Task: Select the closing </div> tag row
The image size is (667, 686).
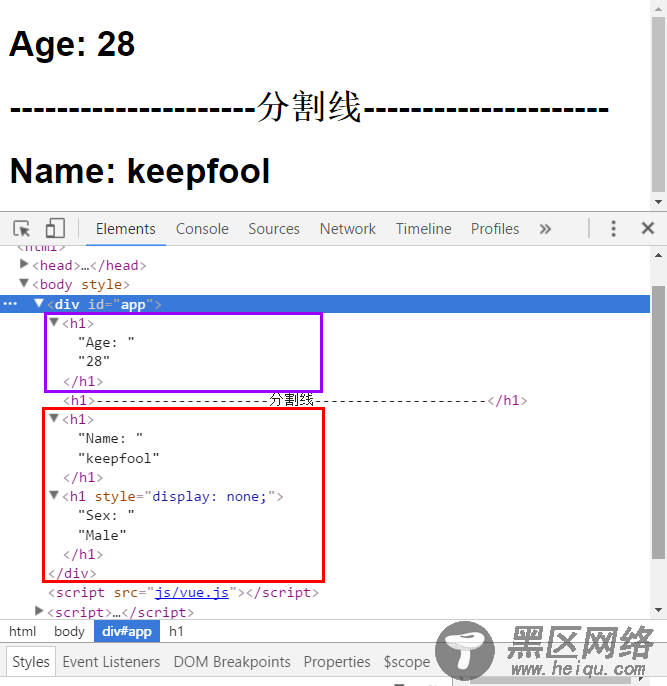Action: click(72, 573)
